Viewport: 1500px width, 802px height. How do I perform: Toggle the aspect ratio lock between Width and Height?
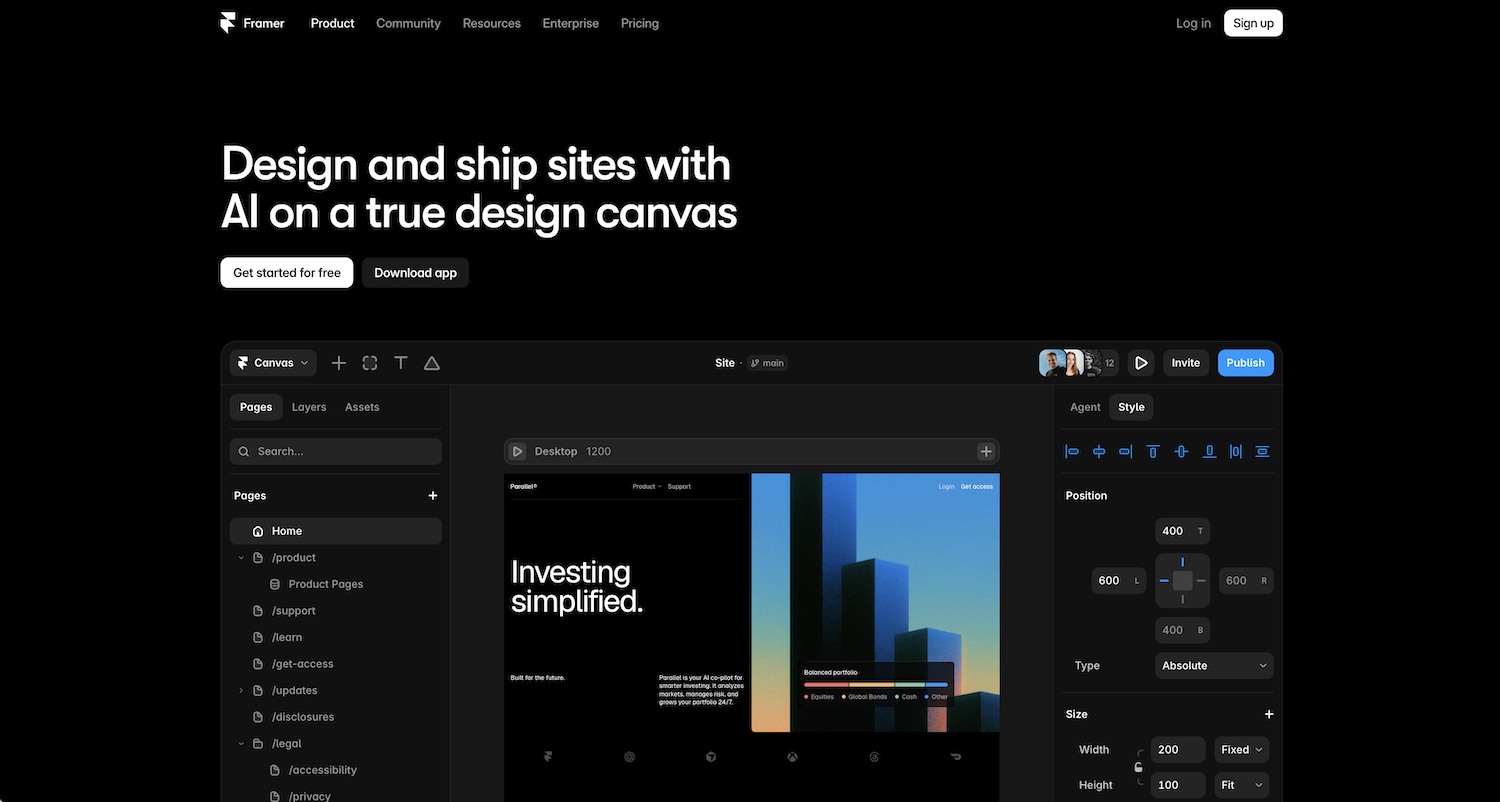pos(1138,767)
